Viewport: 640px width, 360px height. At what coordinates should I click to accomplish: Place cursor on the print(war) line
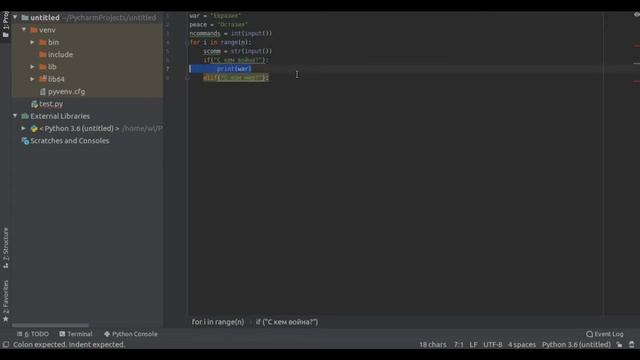pyautogui.click(x=234, y=69)
